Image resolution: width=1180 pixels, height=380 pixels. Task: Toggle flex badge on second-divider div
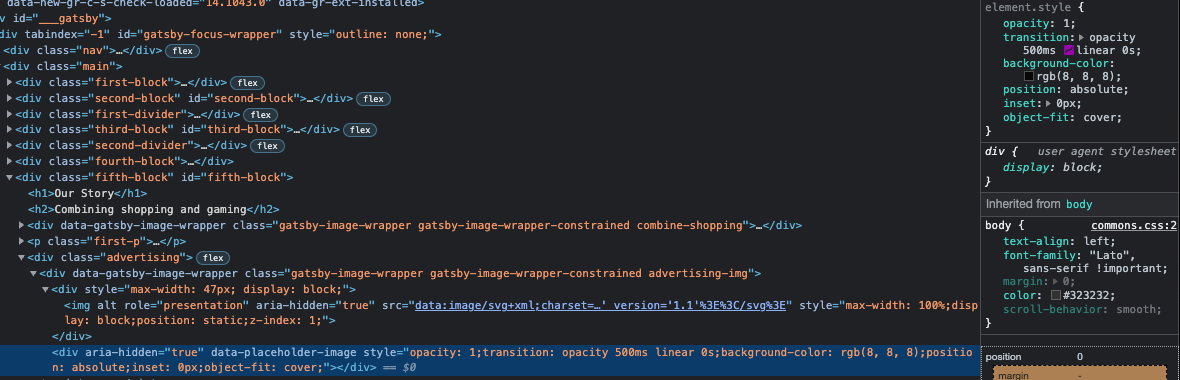point(267,146)
